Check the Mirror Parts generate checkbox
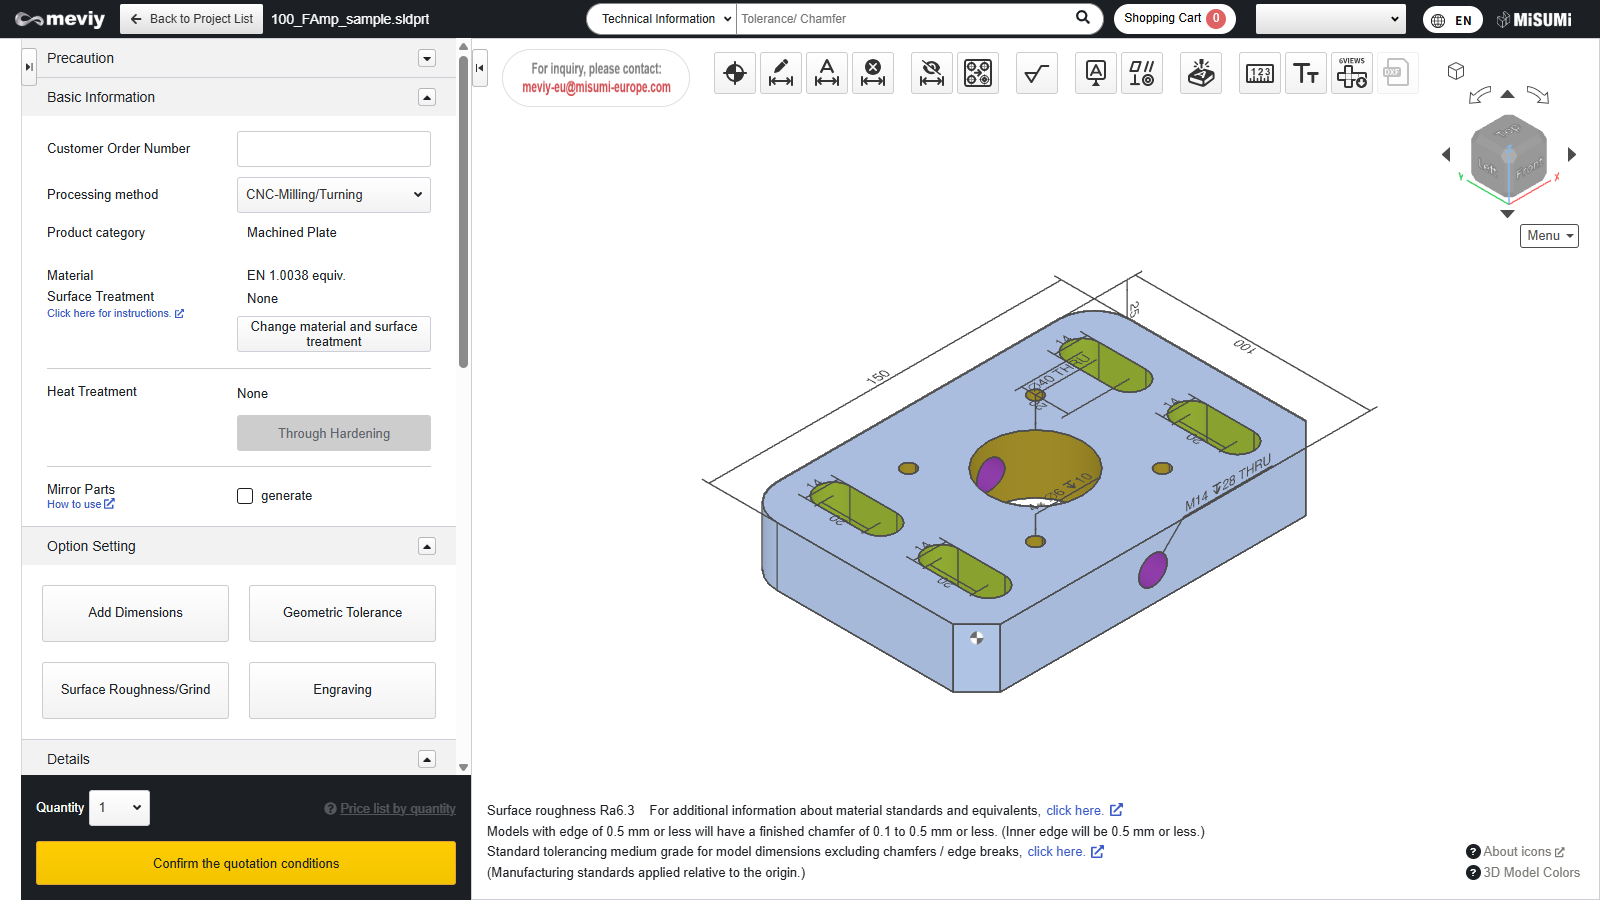Viewport: 1600px width, 900px height. pyautogui.click(x=245, y=496)
